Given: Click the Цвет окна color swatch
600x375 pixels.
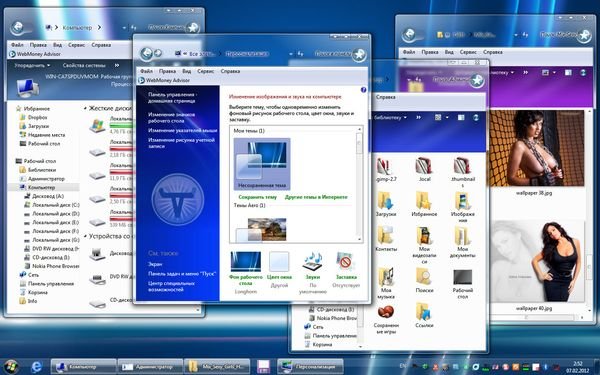Looking at the screenshot, I should tap(279, 262).
